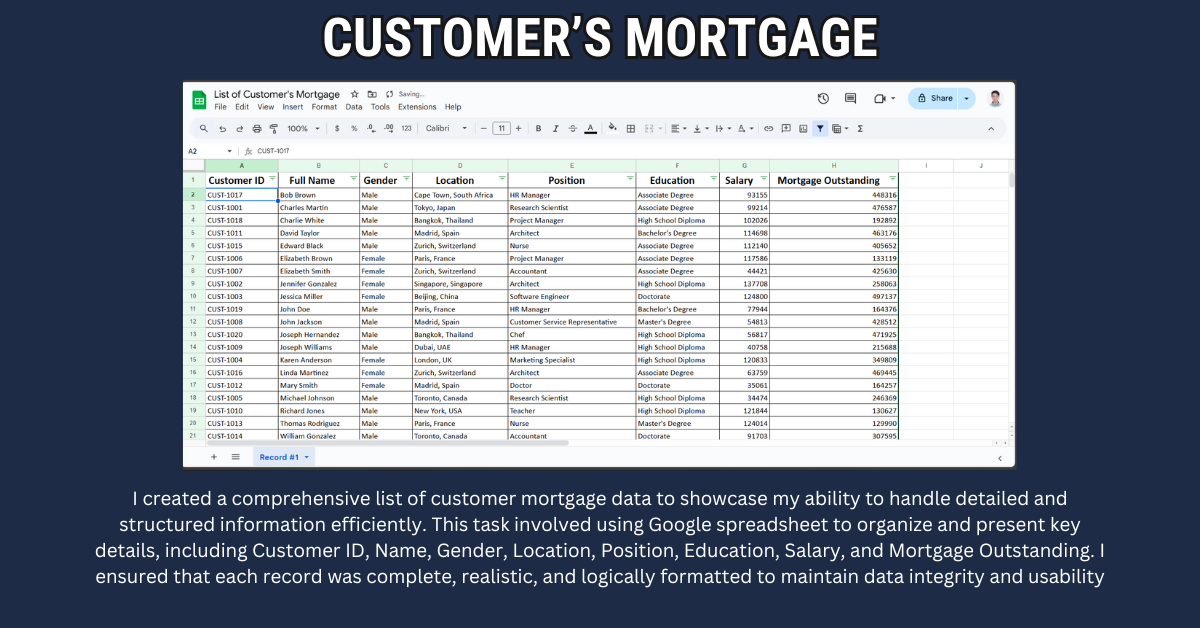Decrease font size with minus button
The height and width of the screenshot is (628, 1200).
pos(484,128)
